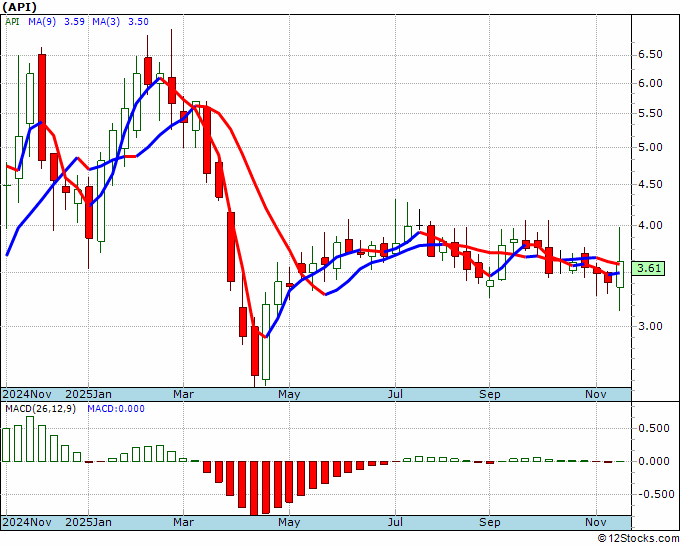Viewport: 680px width, 546px height.
Task: Click the 5.50 price axis label
Action: tap(650, 114)
